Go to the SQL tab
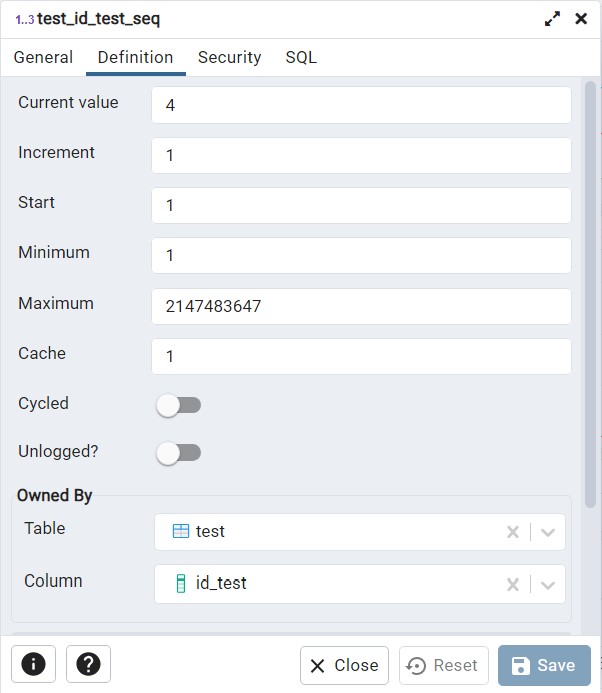This screenshot has height=693, width=602. coord(301,58)
